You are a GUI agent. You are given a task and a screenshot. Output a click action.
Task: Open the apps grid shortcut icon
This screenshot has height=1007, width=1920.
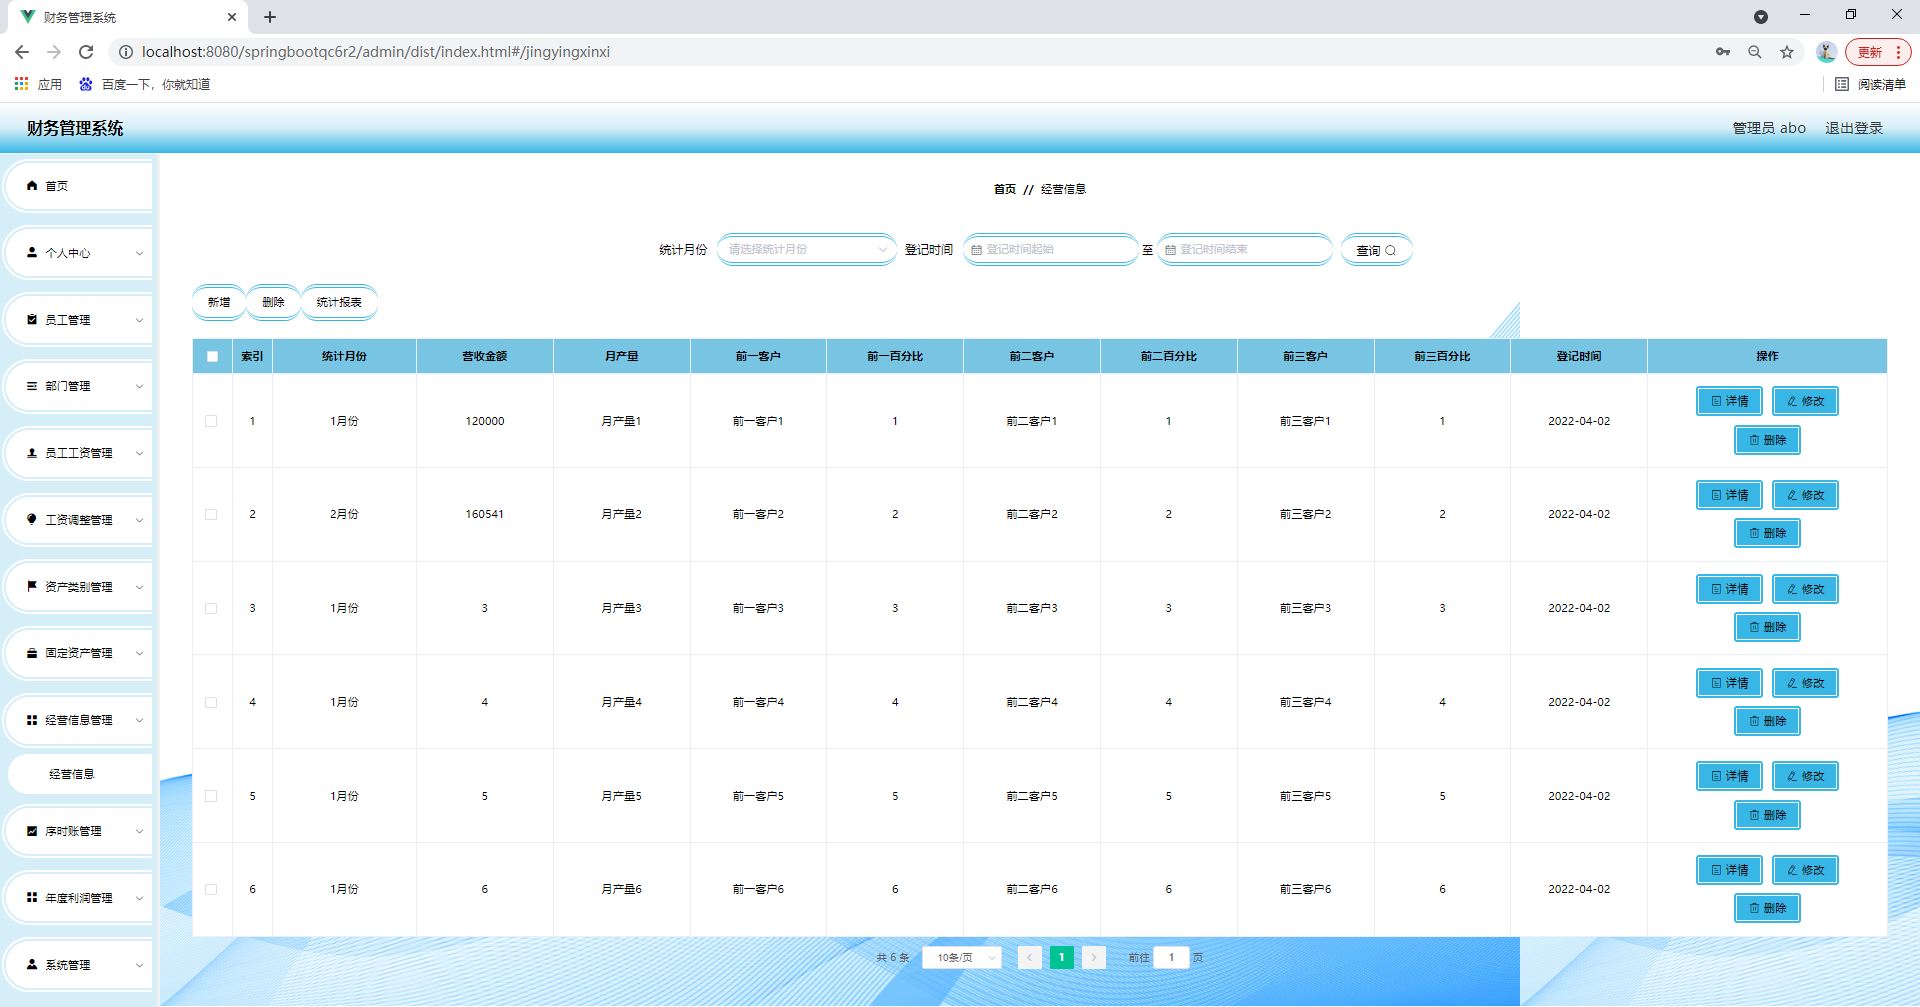(21, 85)
